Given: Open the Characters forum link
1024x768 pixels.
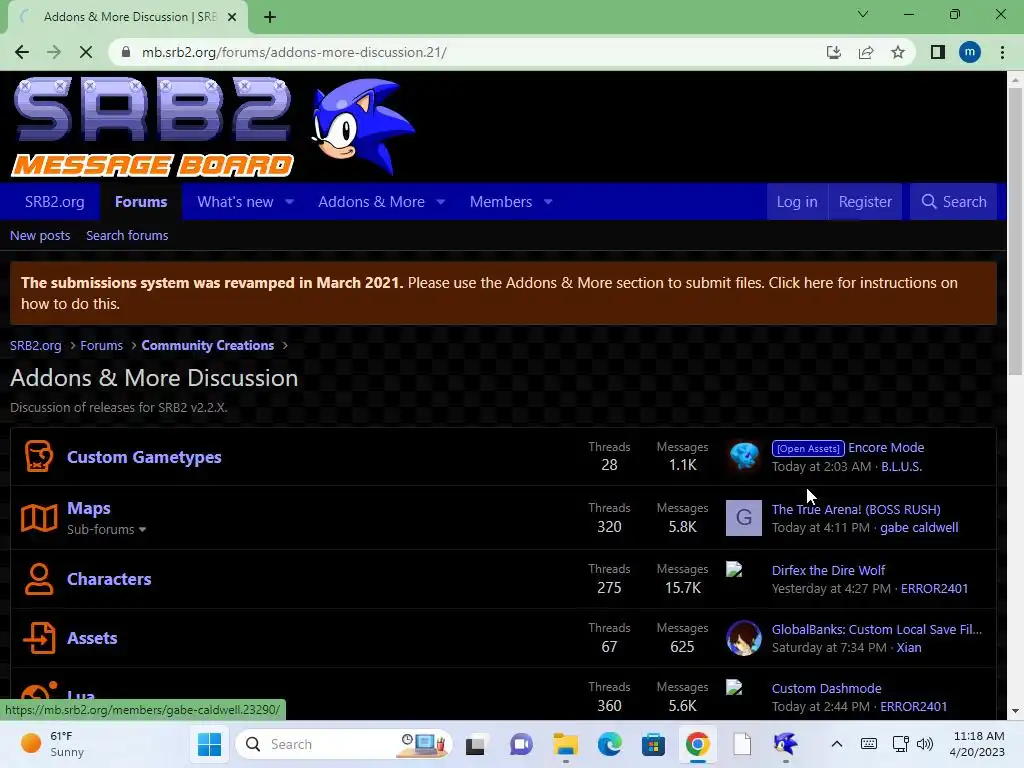Looking at the screenshot, I should [109, 579].
